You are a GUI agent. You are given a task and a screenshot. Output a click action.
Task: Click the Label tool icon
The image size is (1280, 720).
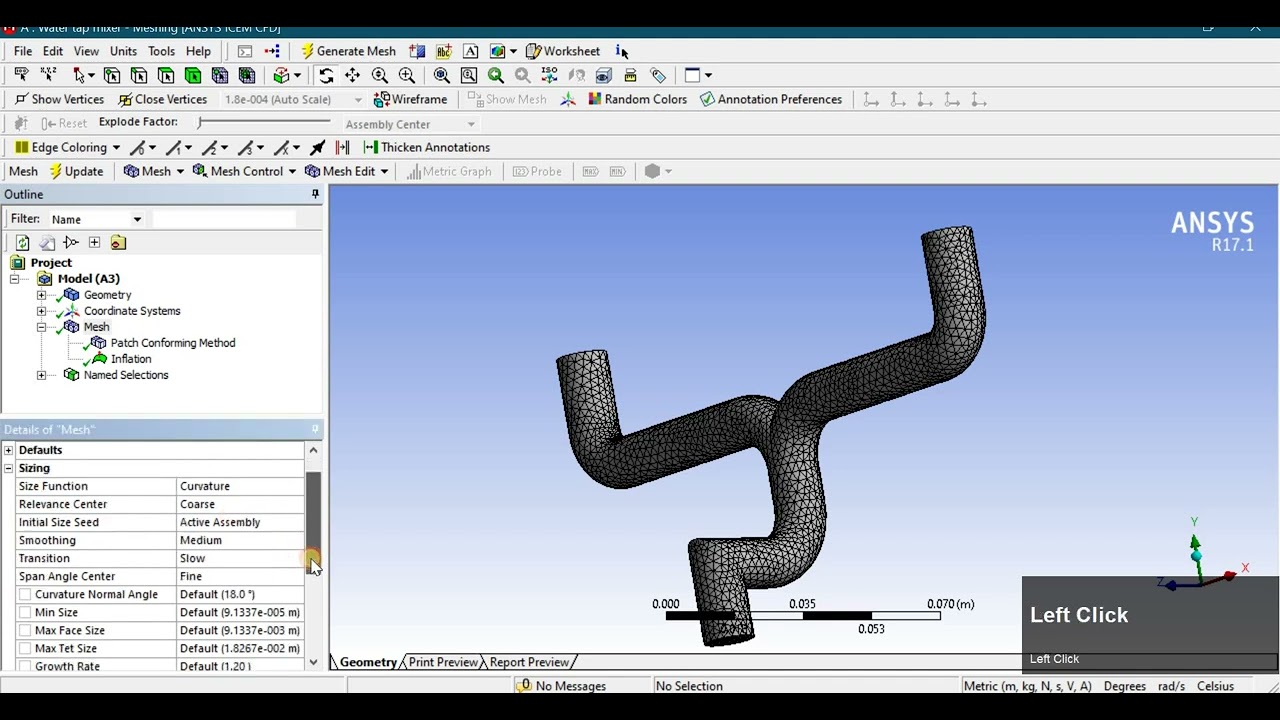pos(21,75)
